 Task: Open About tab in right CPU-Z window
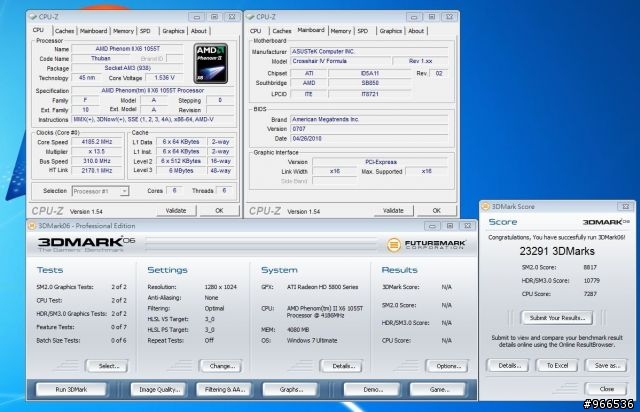416,31
